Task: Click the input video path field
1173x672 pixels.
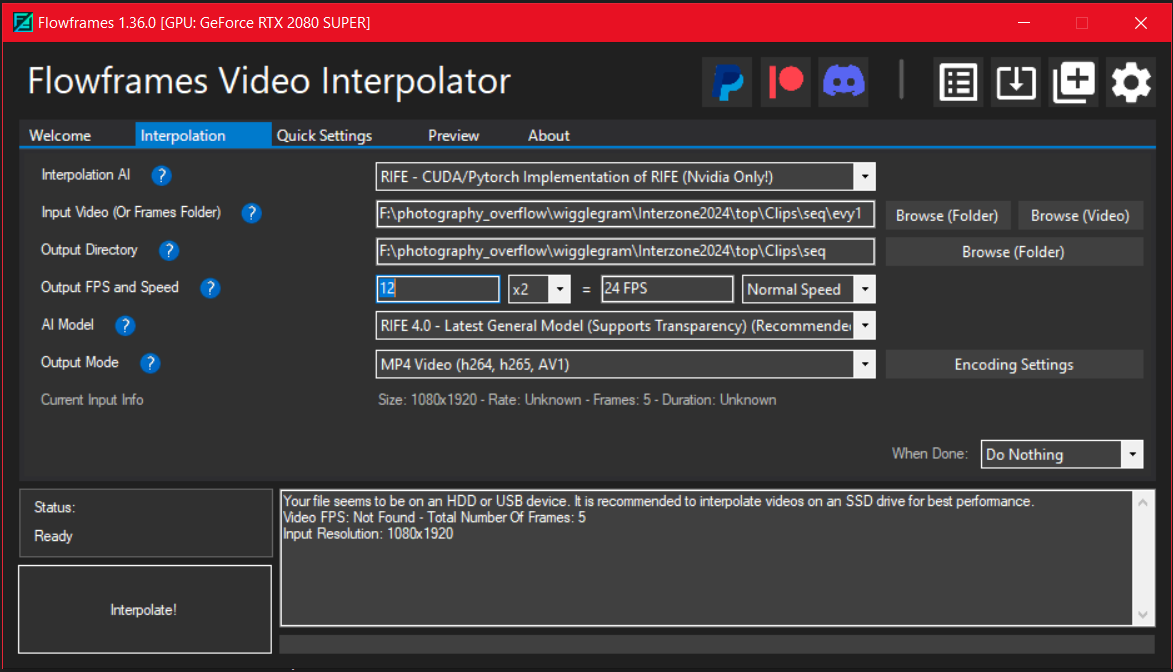Action: click(x=625, y=214)
